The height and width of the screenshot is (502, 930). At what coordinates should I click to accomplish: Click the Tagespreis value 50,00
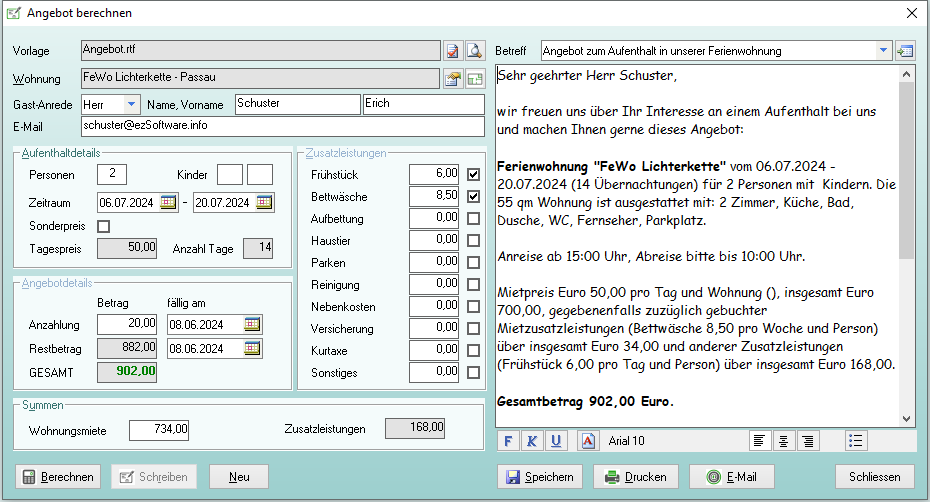(127, 248)
